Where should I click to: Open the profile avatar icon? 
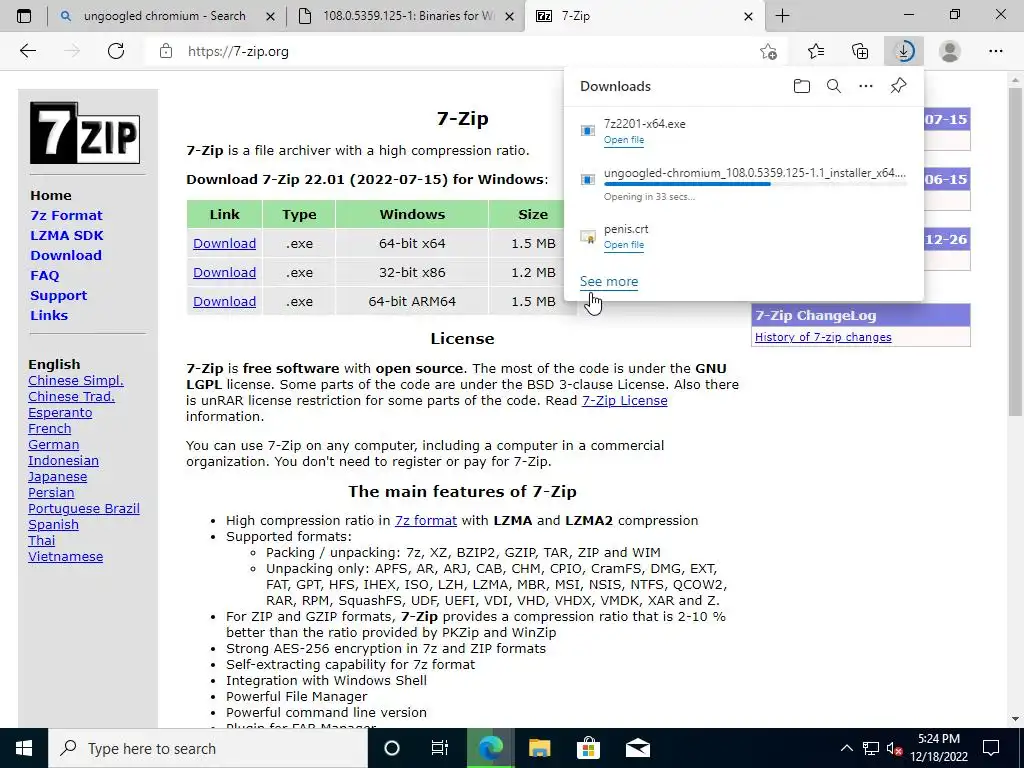click(x=950, y=51)
